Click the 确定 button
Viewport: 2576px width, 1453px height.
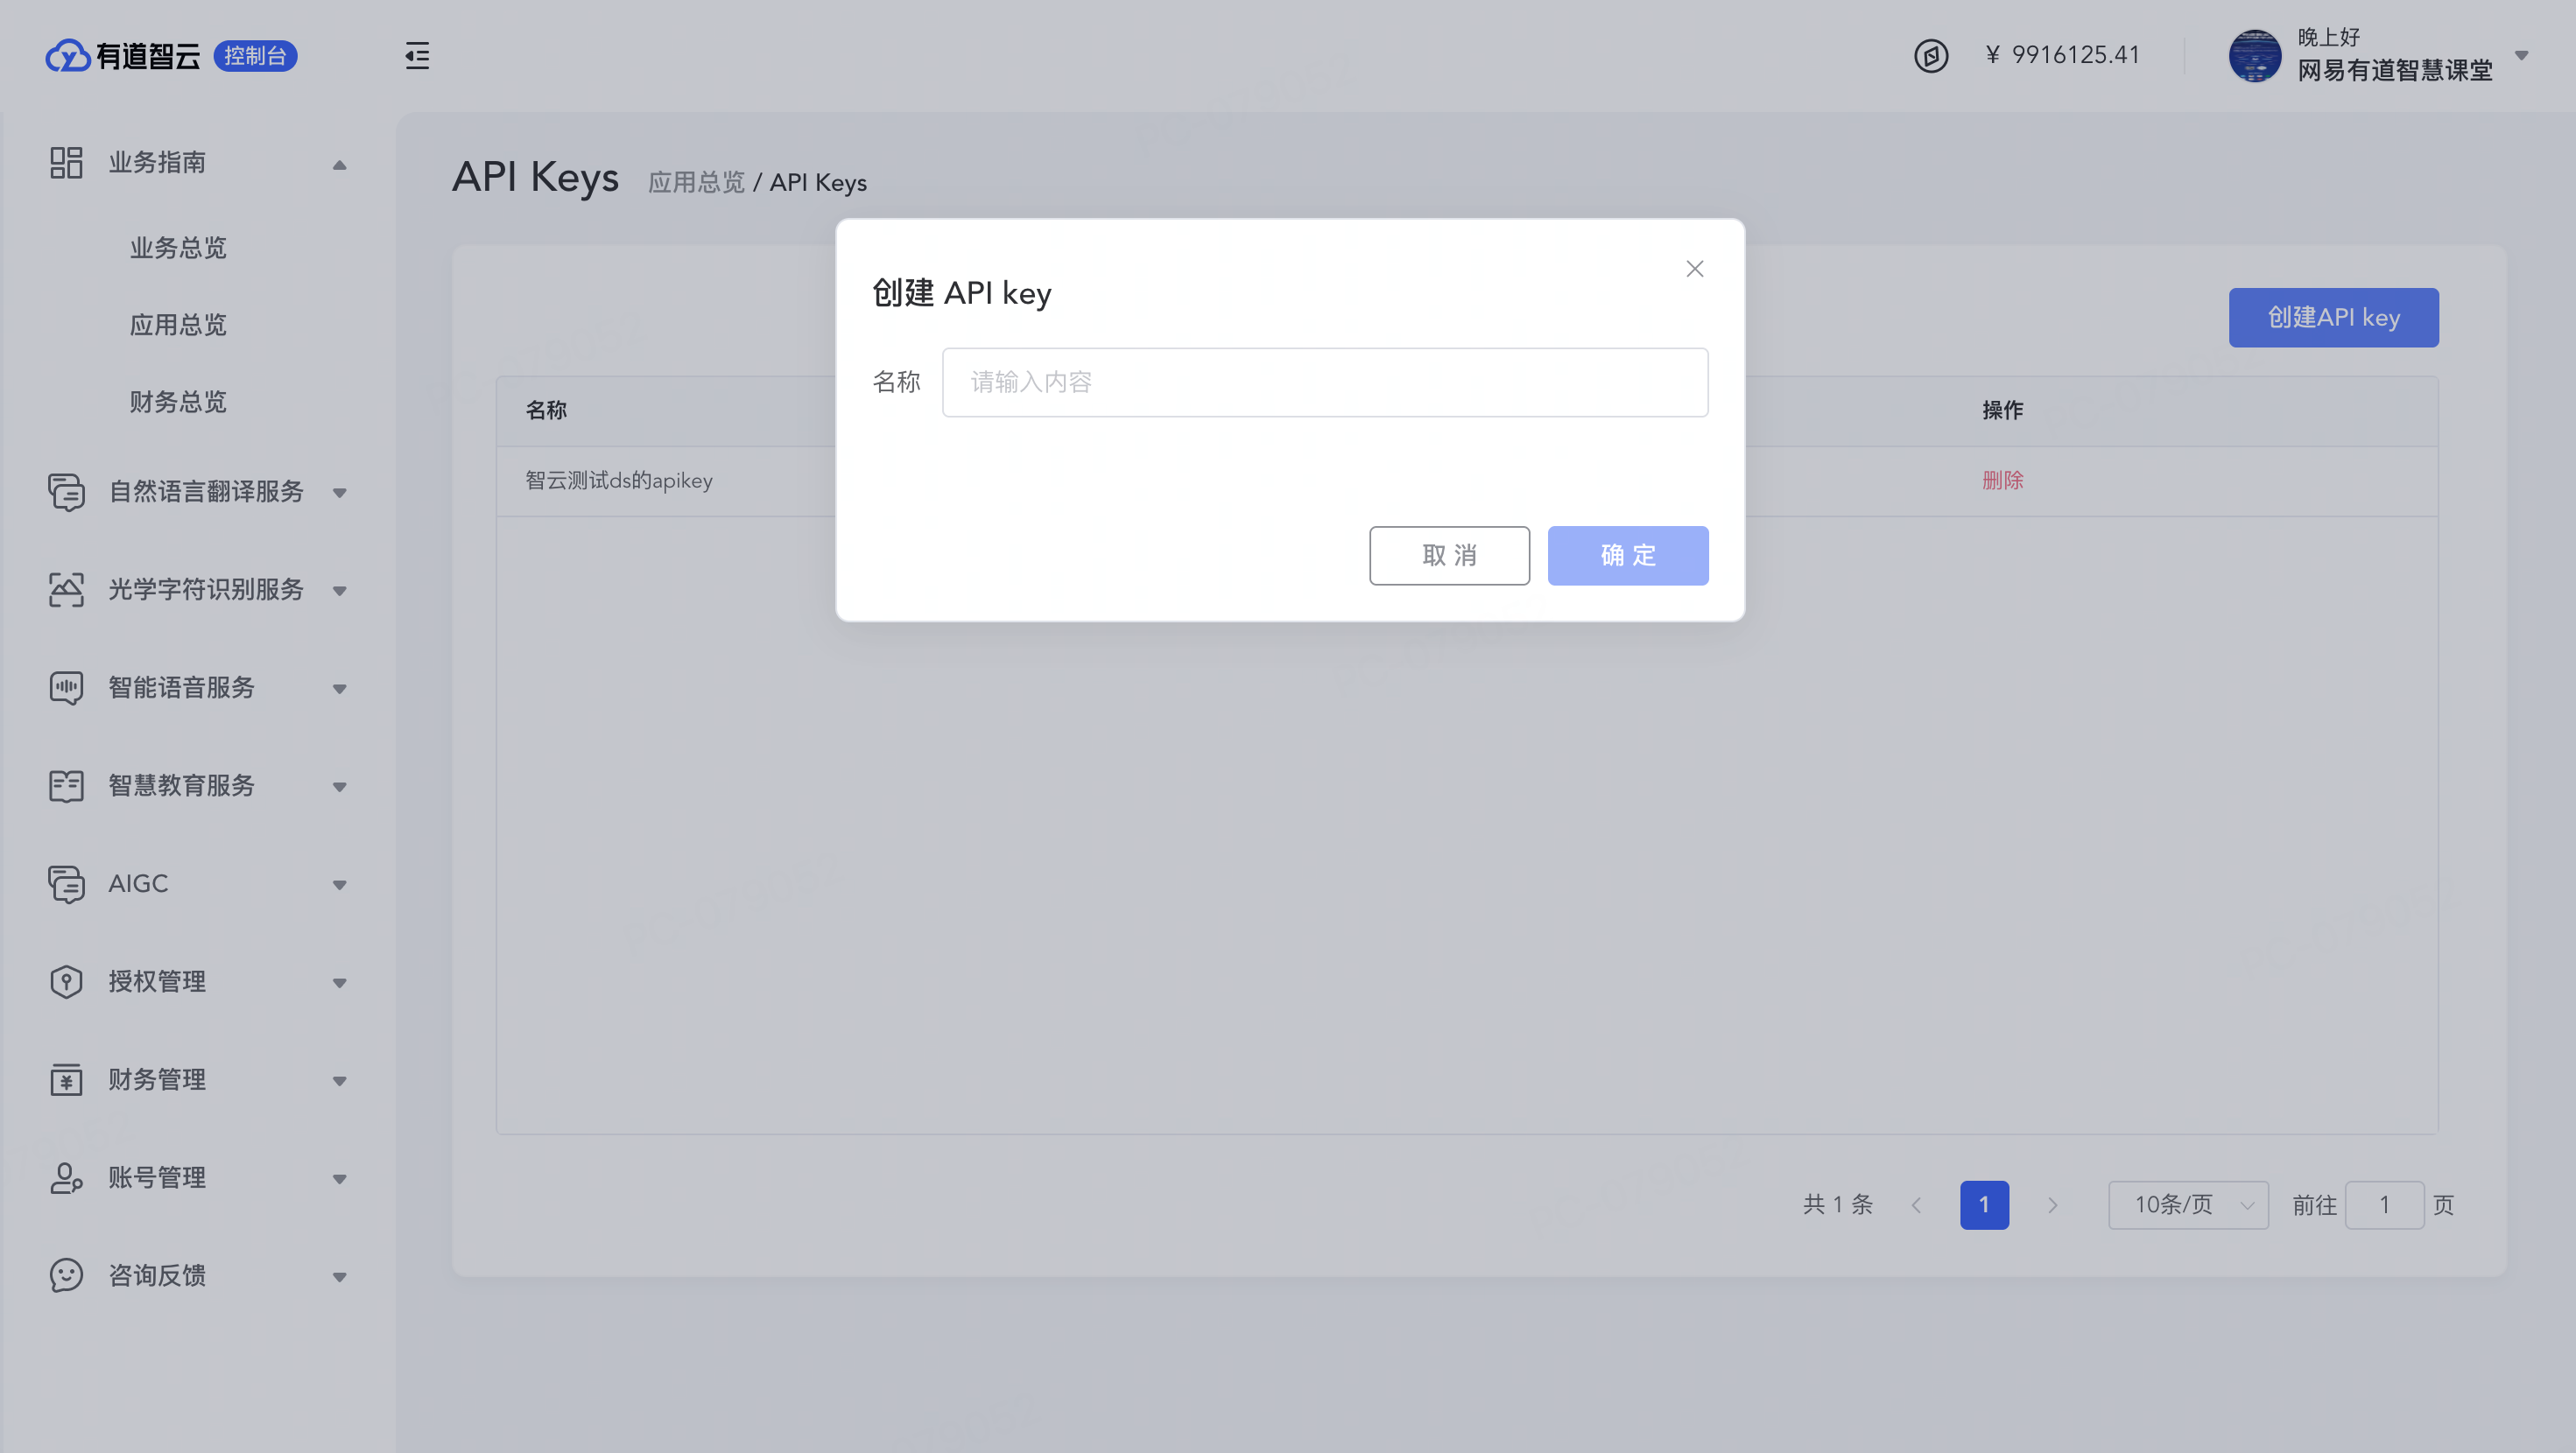(x=1627, y=556)
